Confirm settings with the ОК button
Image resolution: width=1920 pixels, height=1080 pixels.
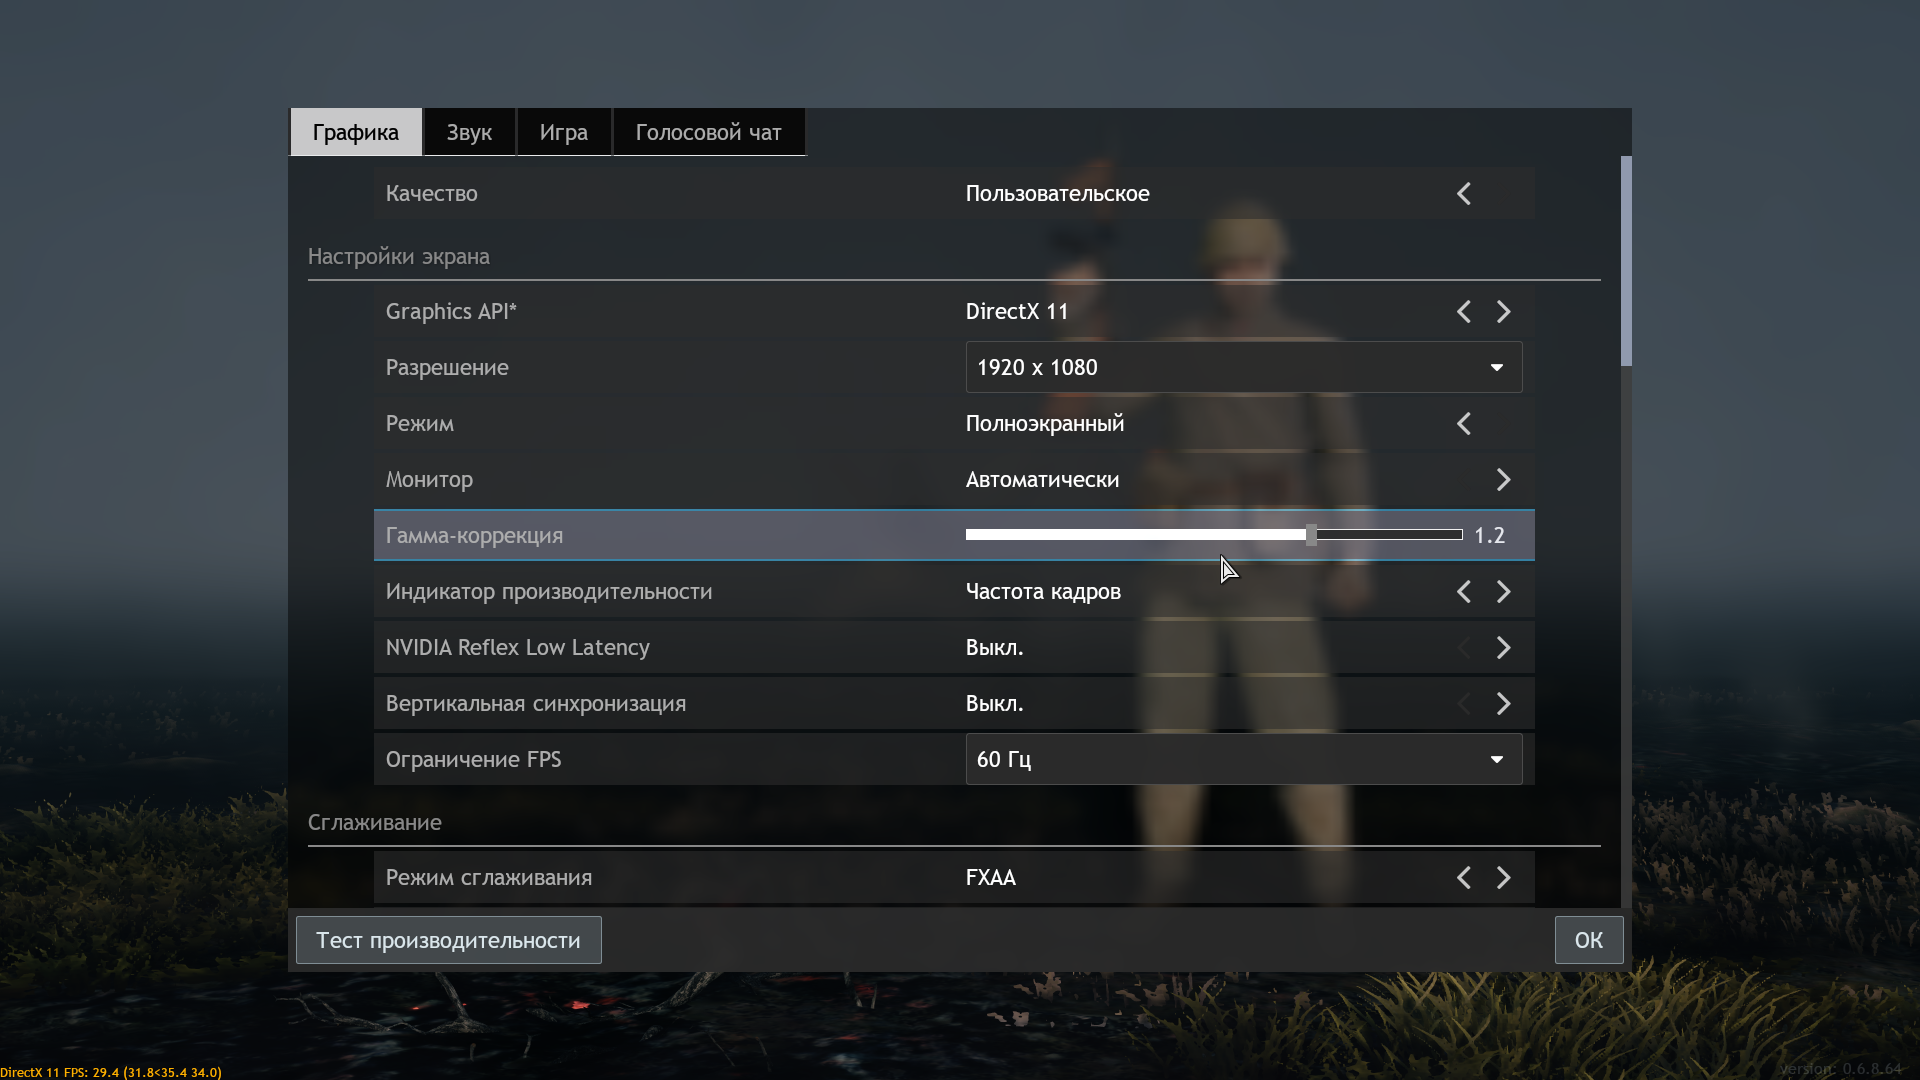coord(1588,941)
